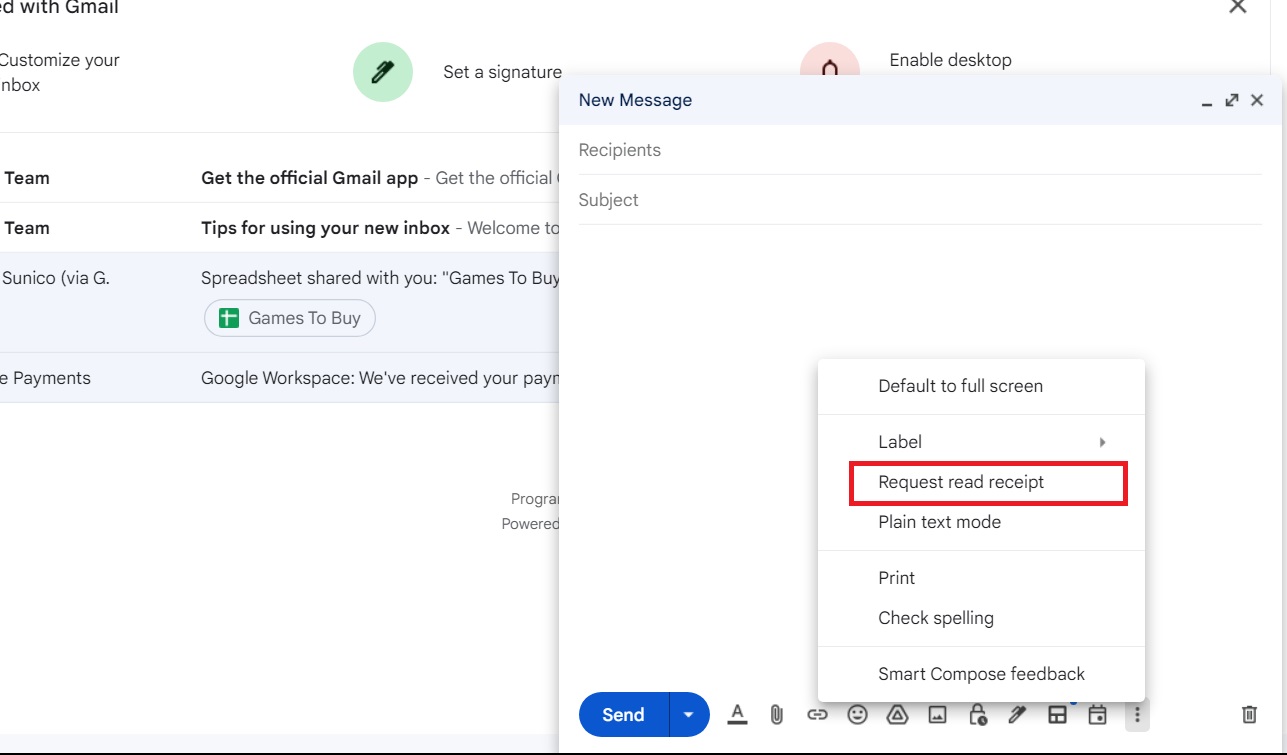Open the Spreadsheet shared with you email
The width and height of the screenshot is (1287, 755).
[280, 302]
